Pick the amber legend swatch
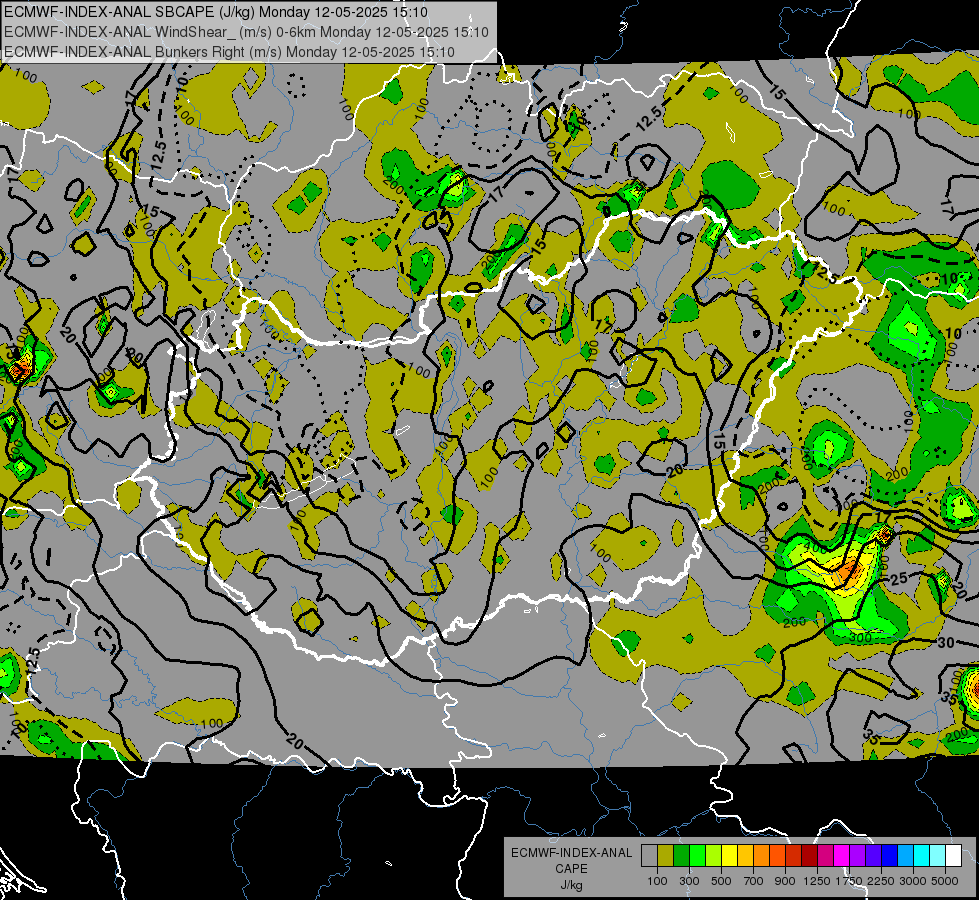 (745, 856)
